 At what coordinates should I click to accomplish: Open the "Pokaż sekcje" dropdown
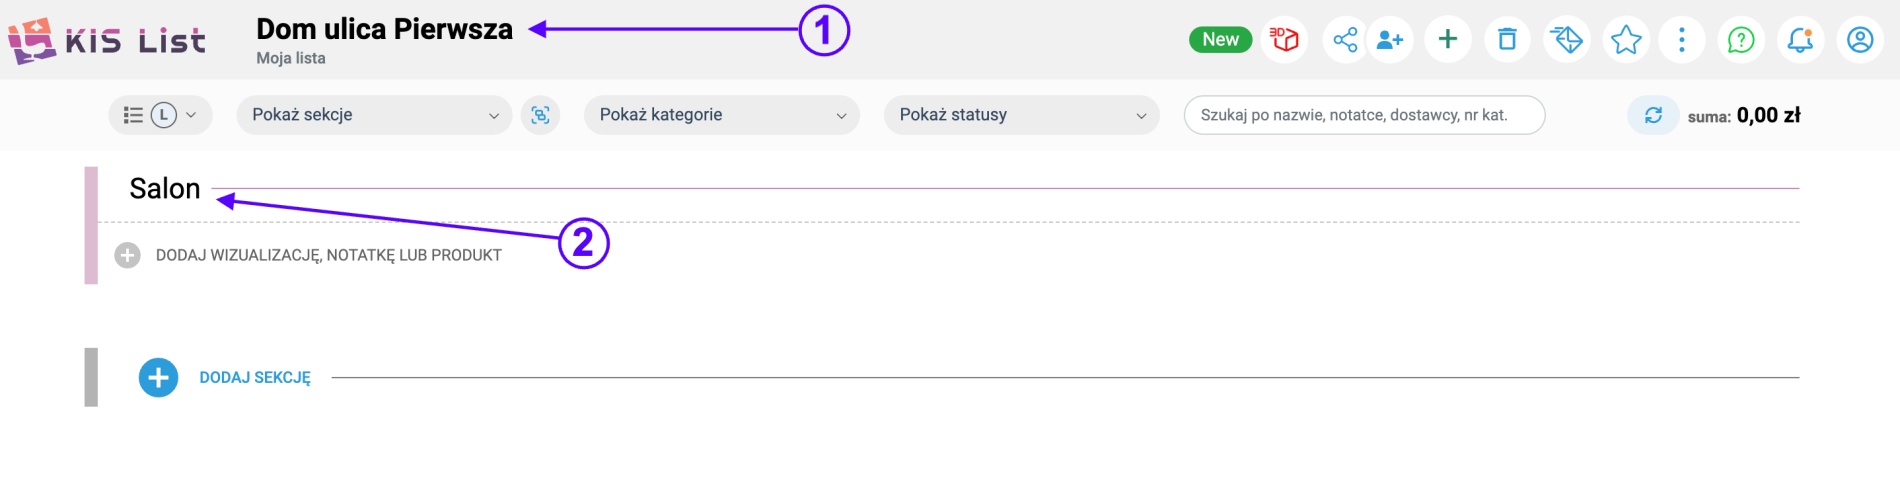374,115
